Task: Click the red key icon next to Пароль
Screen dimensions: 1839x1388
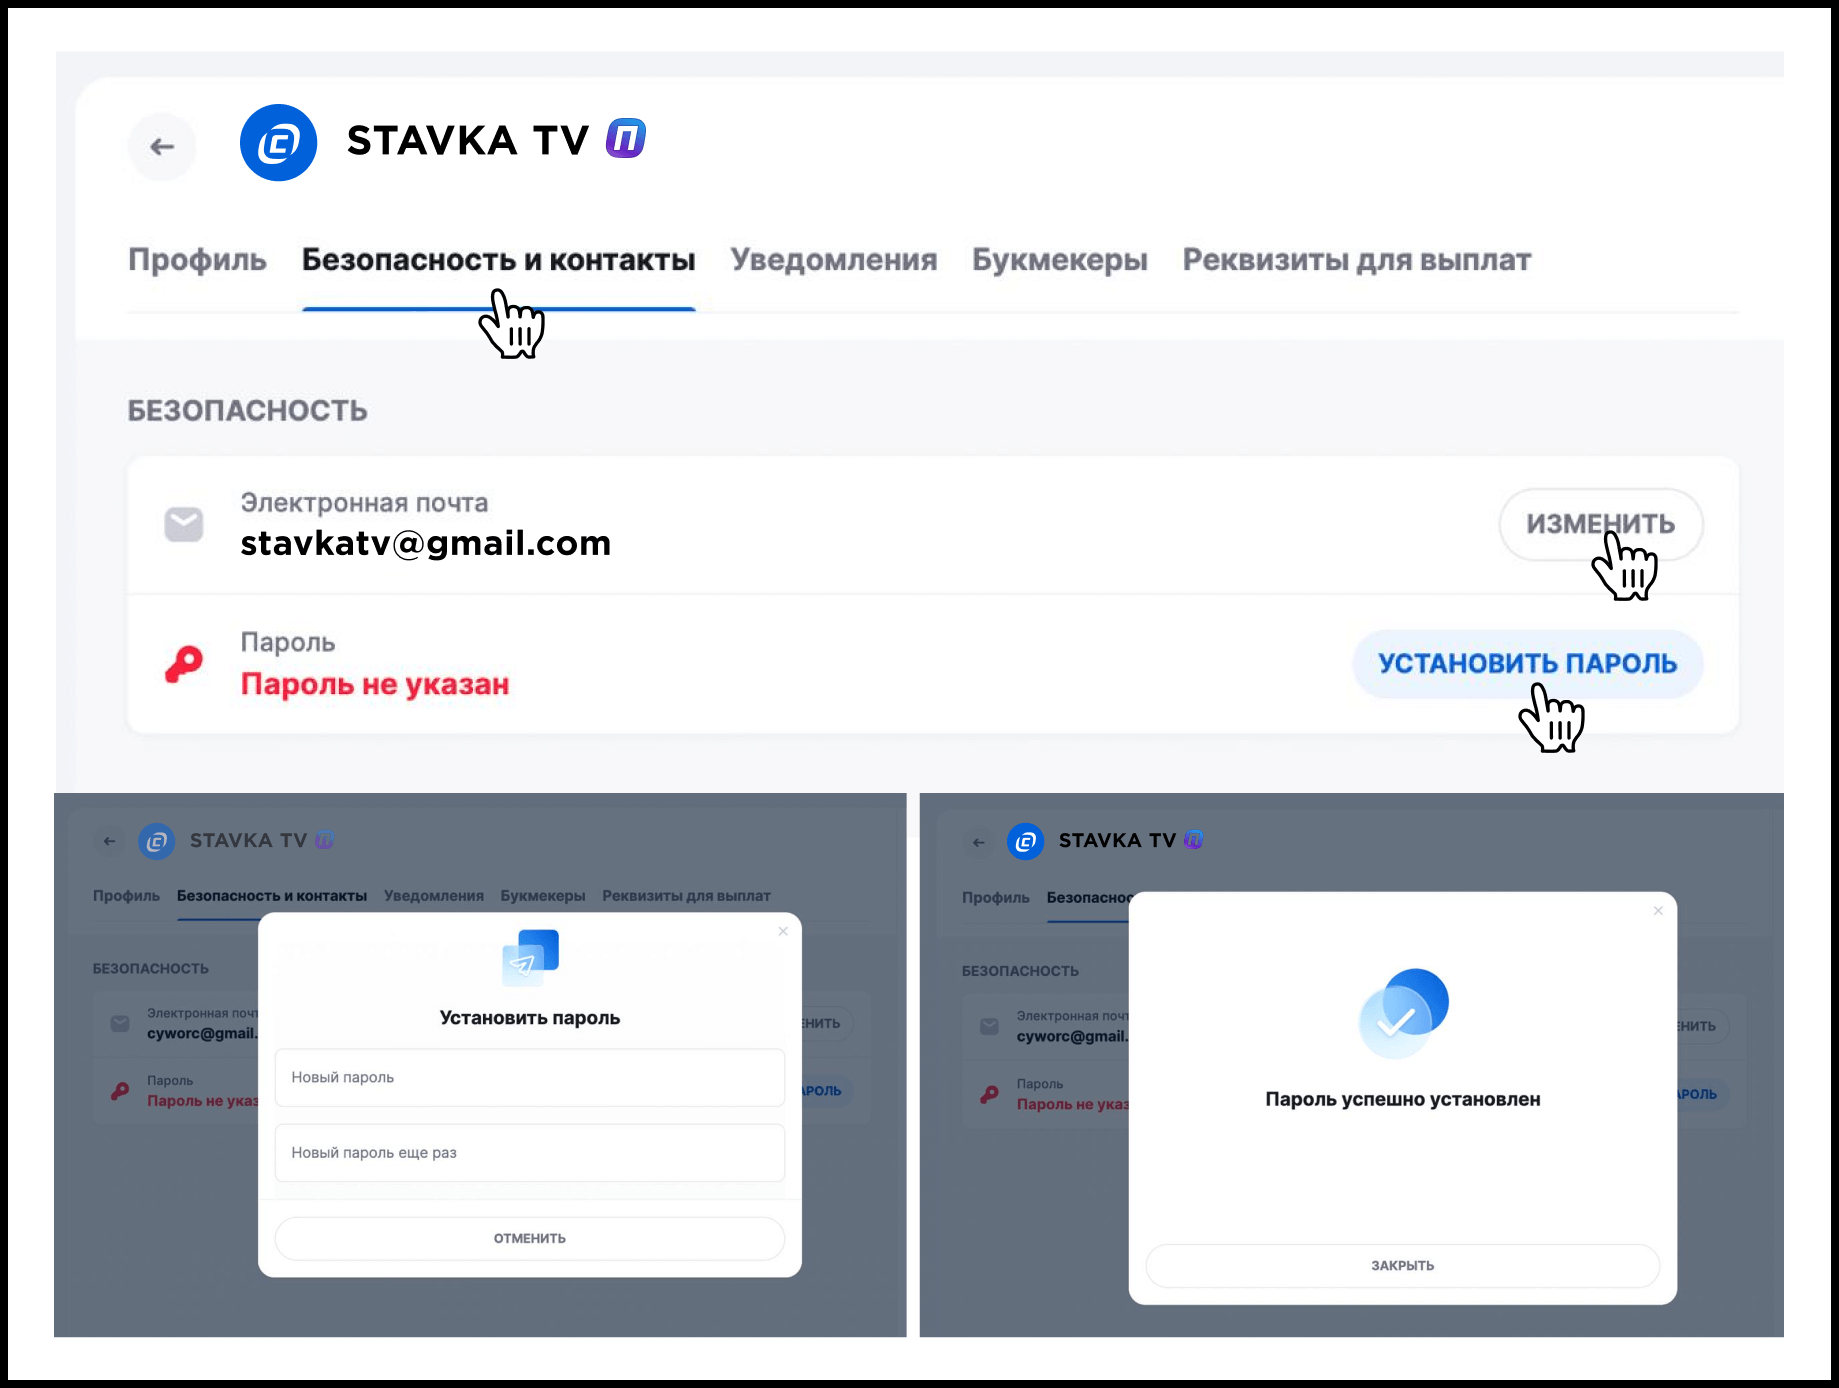Action: click(184, 664)
